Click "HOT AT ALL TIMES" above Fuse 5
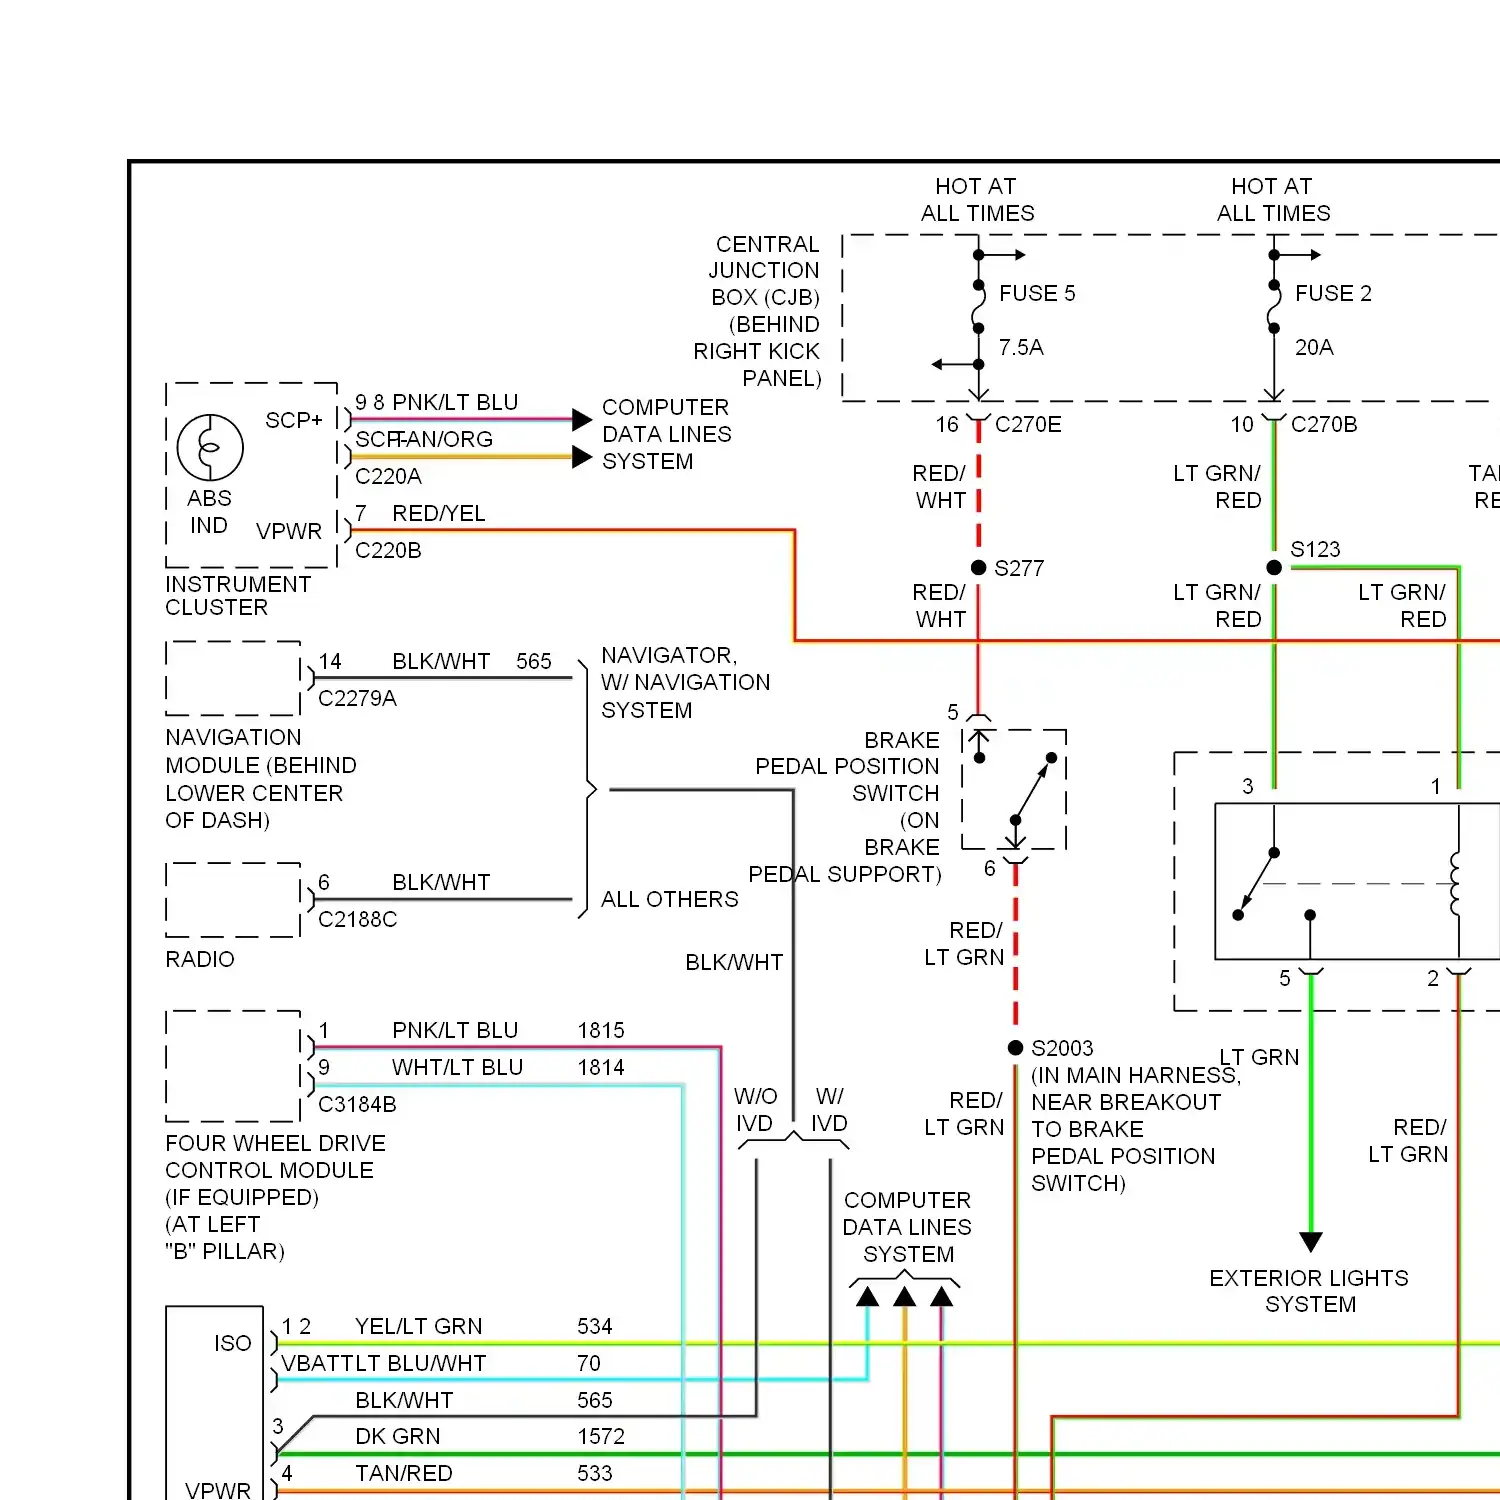The width and height of the screenshot is (1500, 1500). [977, 200]
